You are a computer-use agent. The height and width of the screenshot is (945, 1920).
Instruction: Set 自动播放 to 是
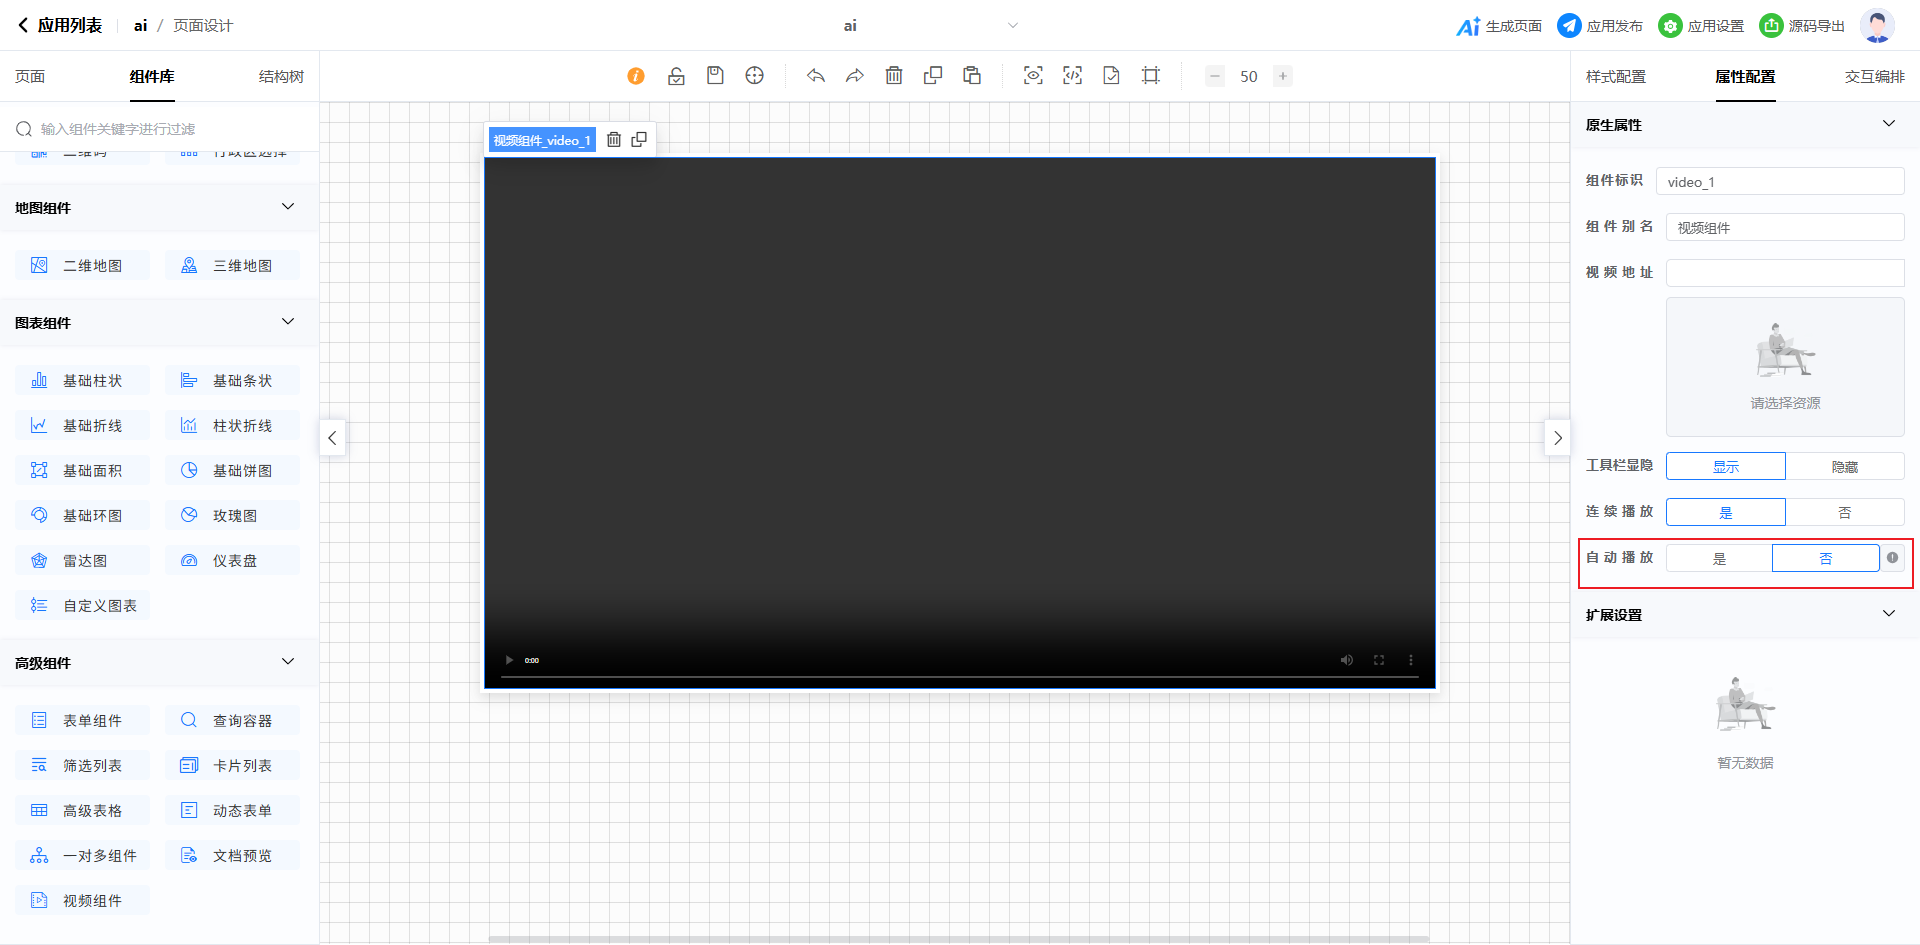[x=1719, y=559]
